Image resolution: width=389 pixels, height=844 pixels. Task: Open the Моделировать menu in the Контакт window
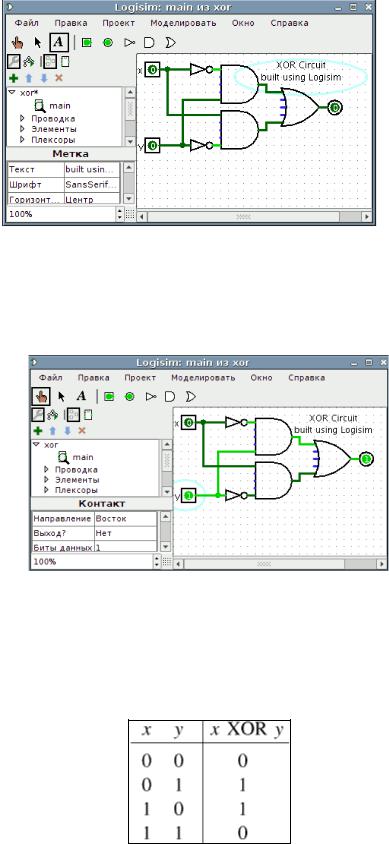203,377
